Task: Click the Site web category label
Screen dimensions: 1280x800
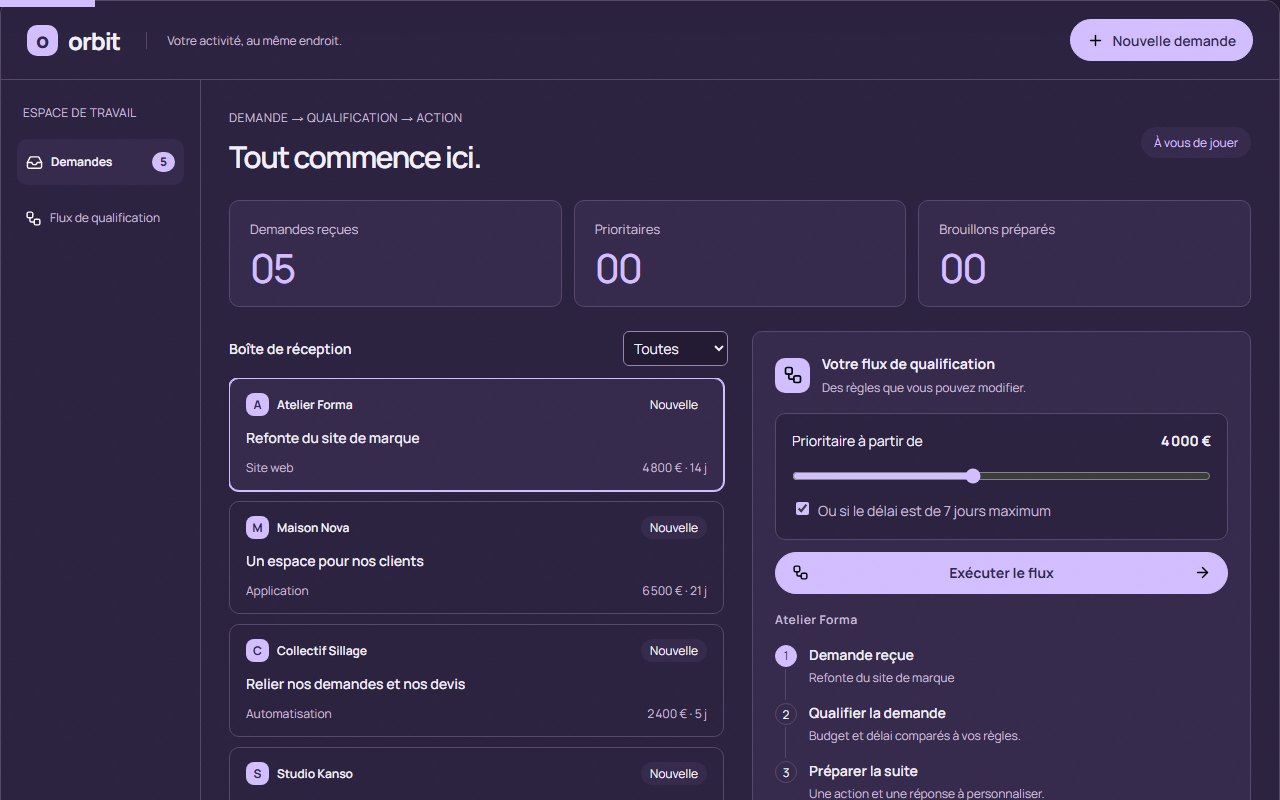Action: 270,468
